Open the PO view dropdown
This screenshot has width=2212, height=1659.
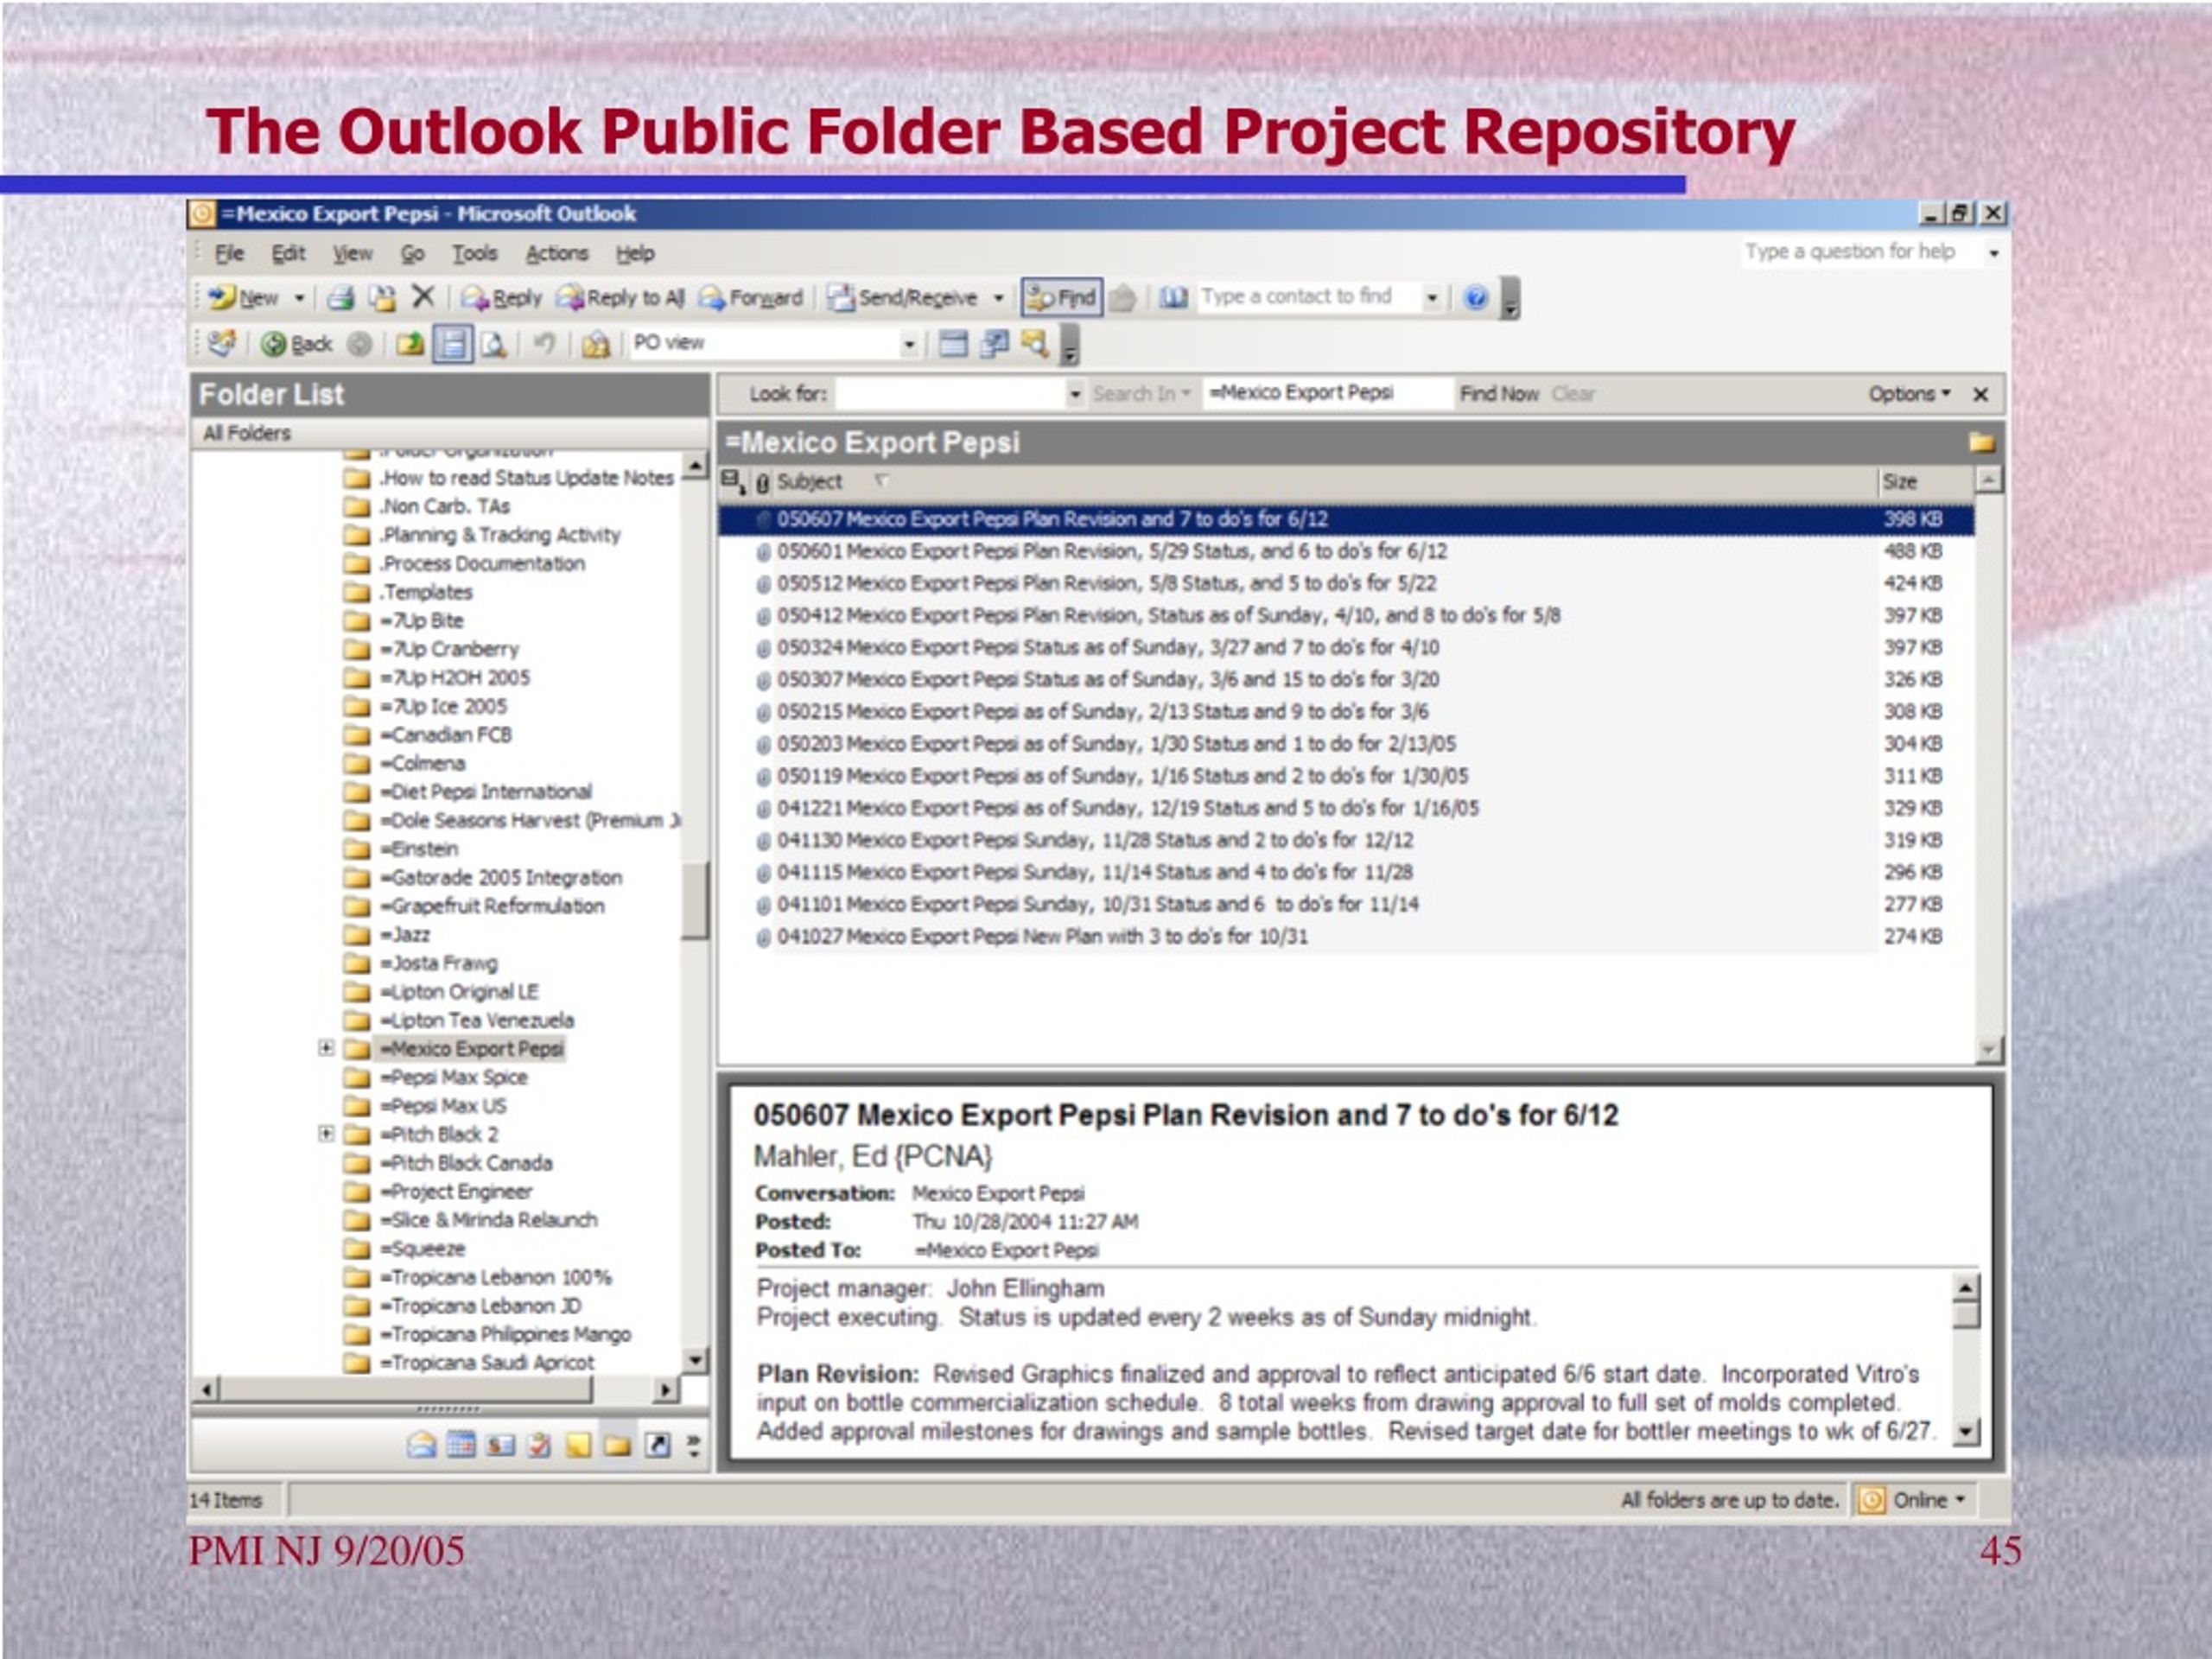(x=909, y=345)
